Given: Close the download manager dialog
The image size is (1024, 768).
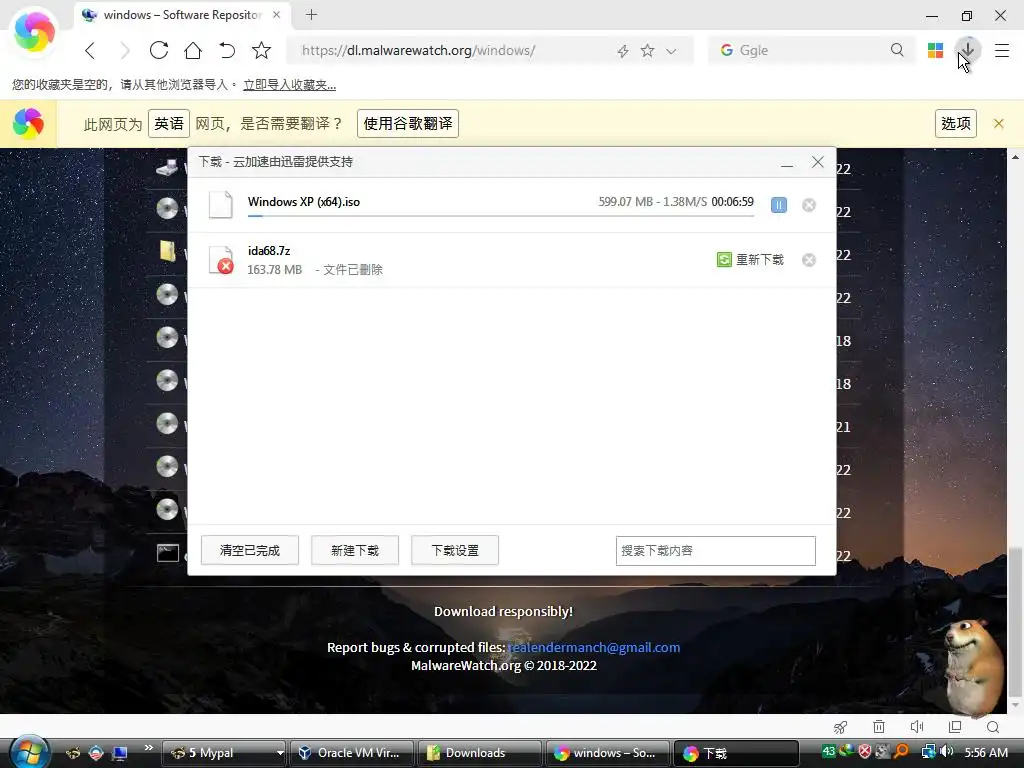Looking at the screenshot, I should click(x=818, y=162).
